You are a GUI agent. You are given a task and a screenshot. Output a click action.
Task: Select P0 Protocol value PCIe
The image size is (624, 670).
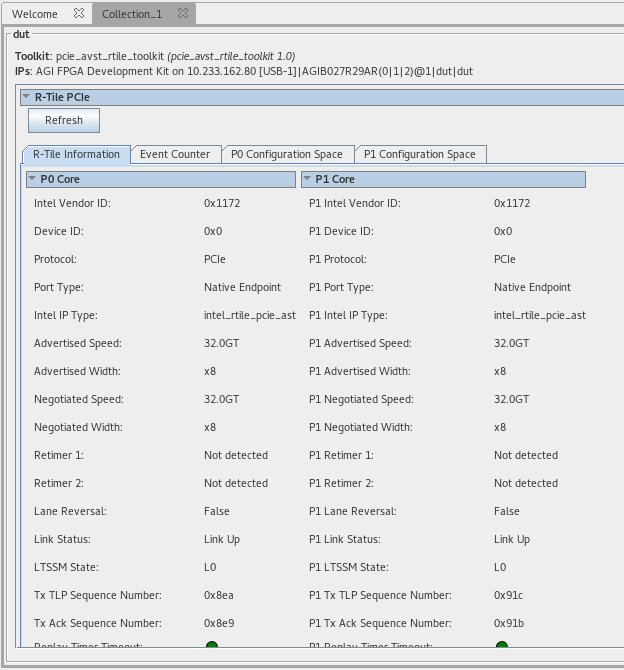click(x=215, y=259)
